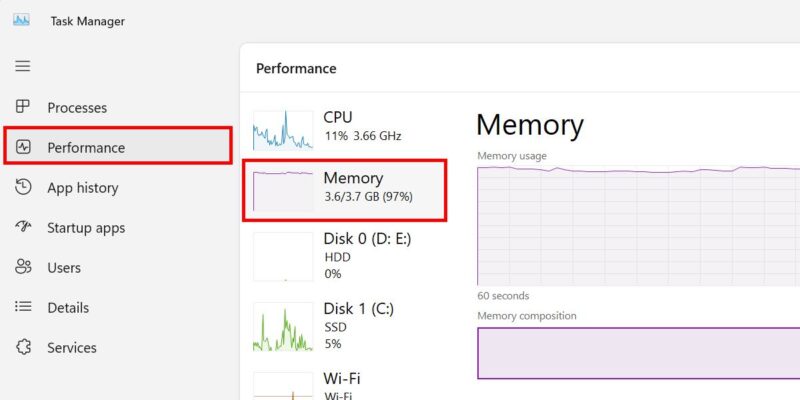The image size is (800, 400).
Task: Select Disk 0 (D: E:) HDD entry
Action: (344, 256)
